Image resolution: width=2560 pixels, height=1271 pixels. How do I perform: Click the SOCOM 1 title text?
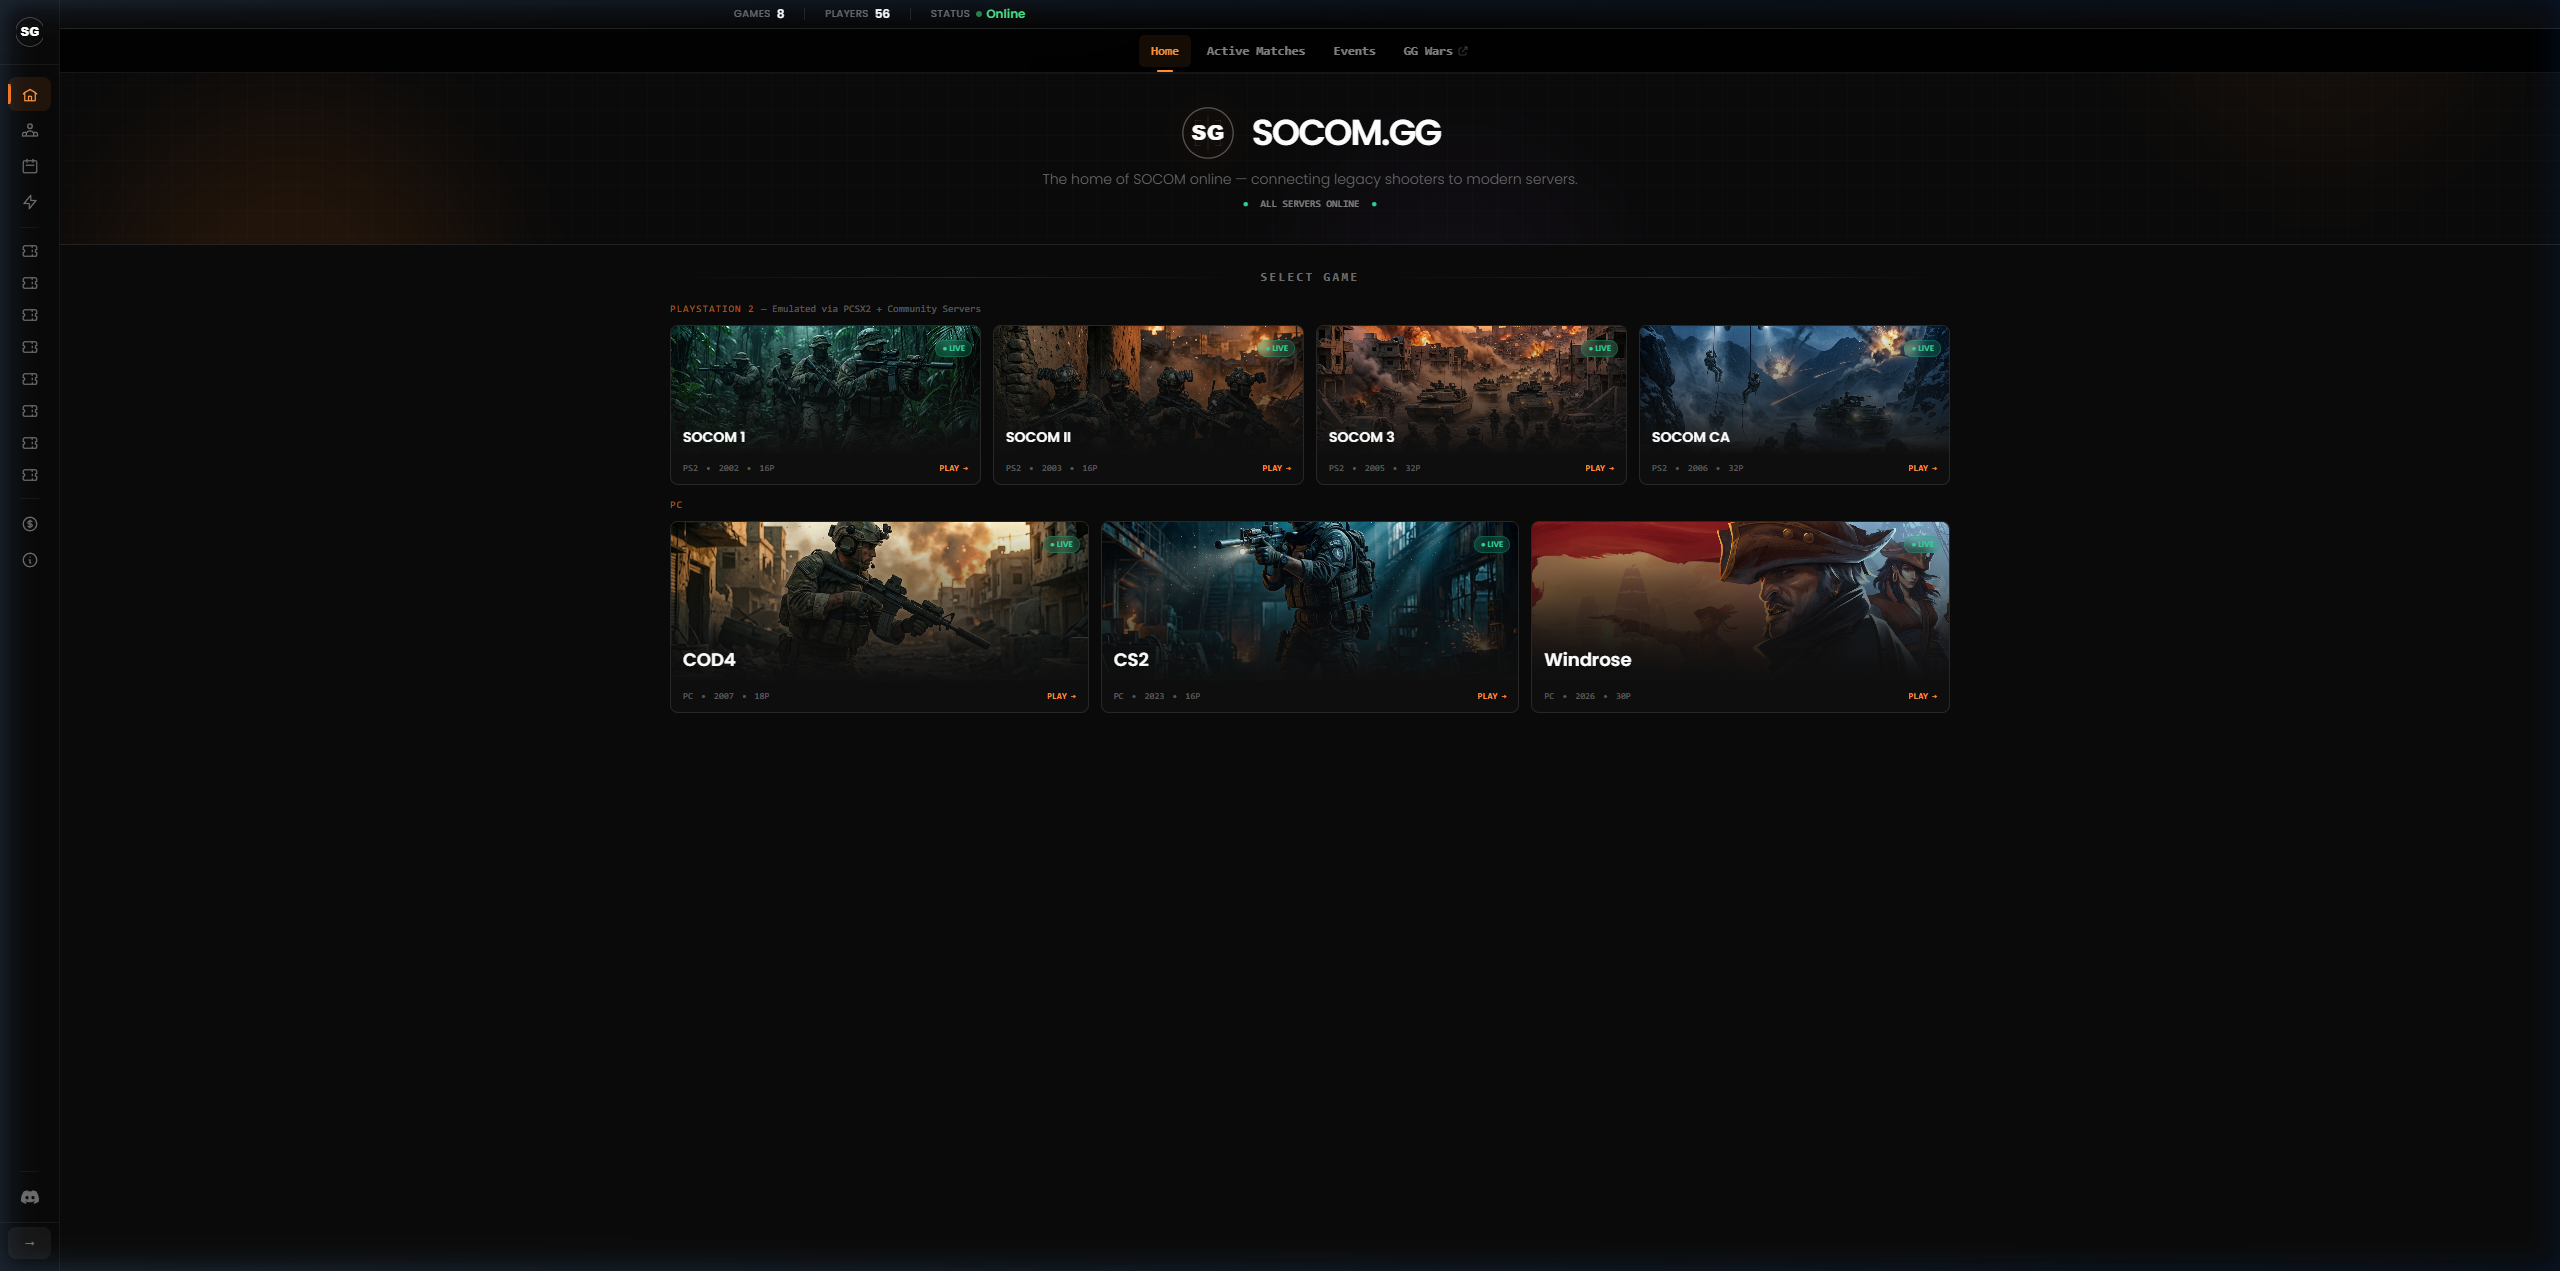tap(713, 437)
